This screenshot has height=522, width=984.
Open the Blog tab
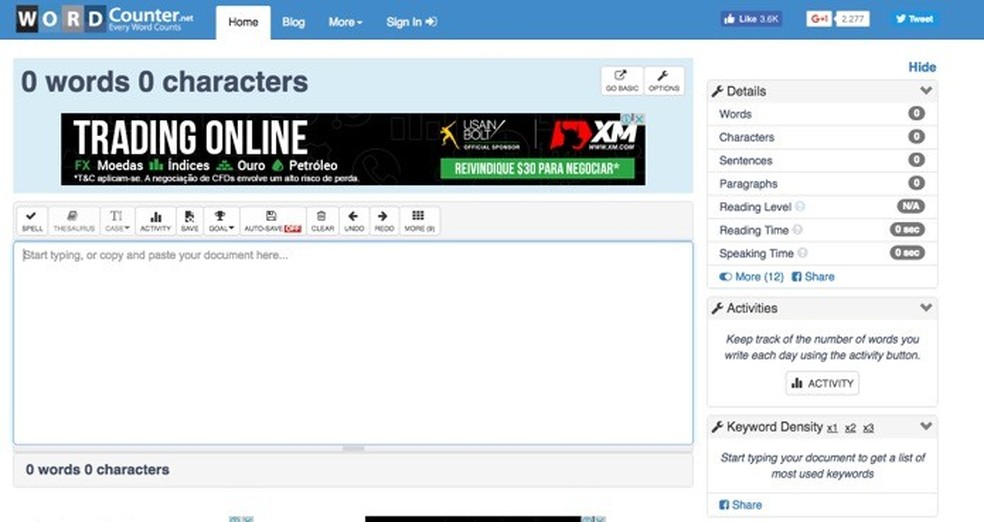coord(293,22)
